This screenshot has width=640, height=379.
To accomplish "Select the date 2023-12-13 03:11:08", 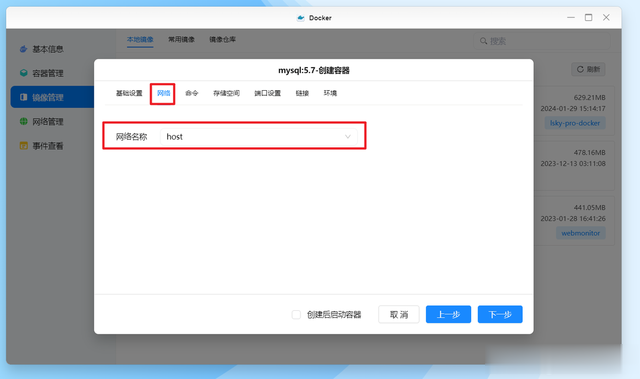I will 573,164.
